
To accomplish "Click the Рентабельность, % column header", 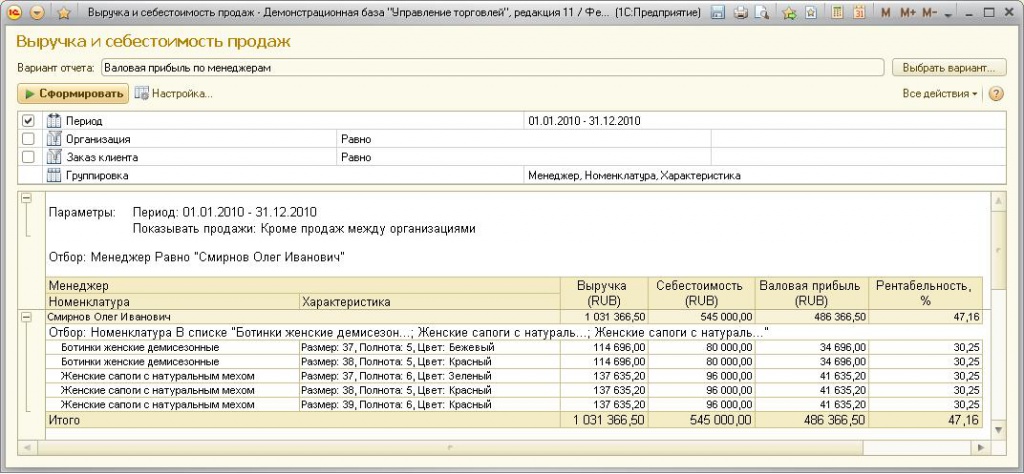I will pyautogui.click(x=925, y=293).
